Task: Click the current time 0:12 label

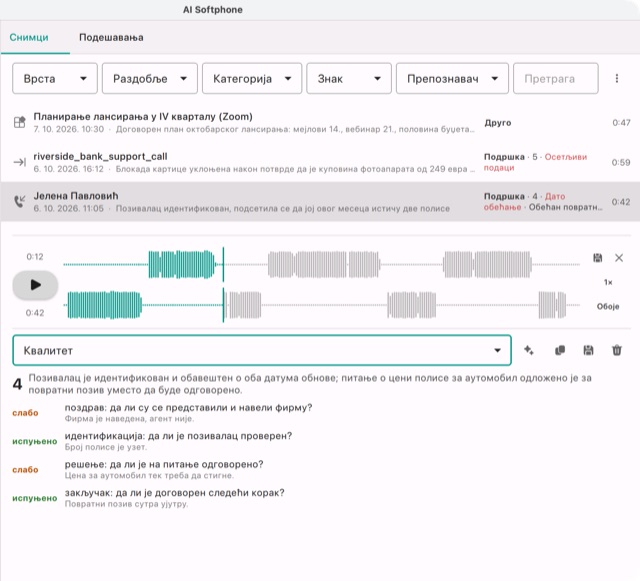Action: coord(35,257)
